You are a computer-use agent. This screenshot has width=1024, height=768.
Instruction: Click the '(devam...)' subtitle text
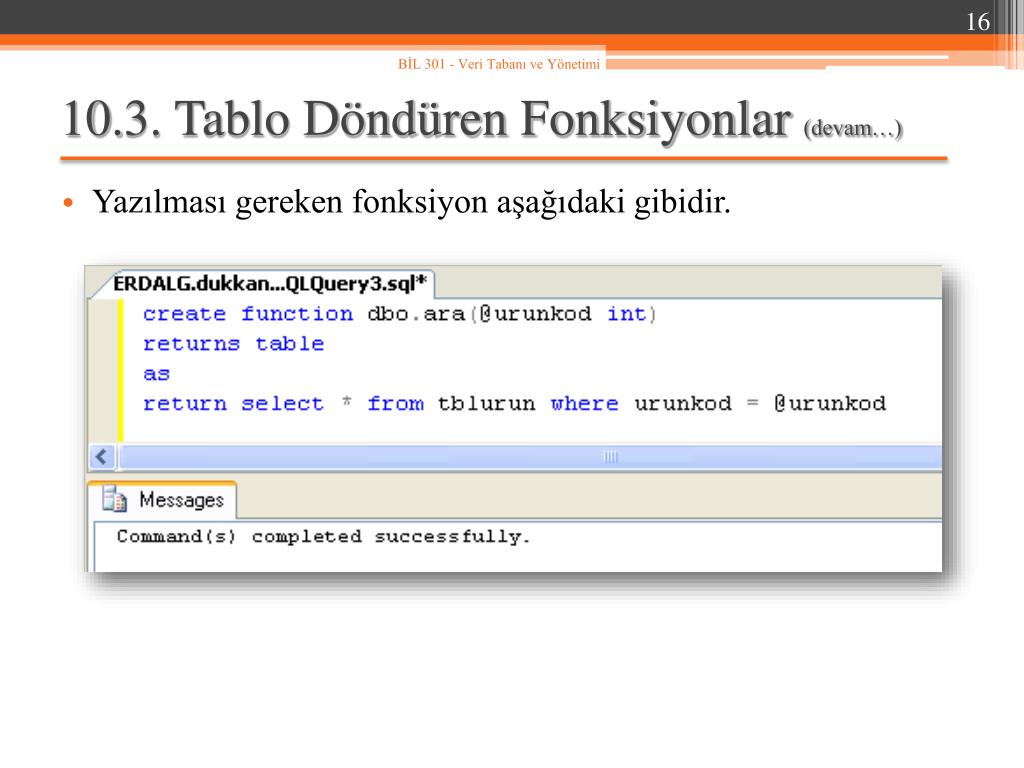click(853, 128)
